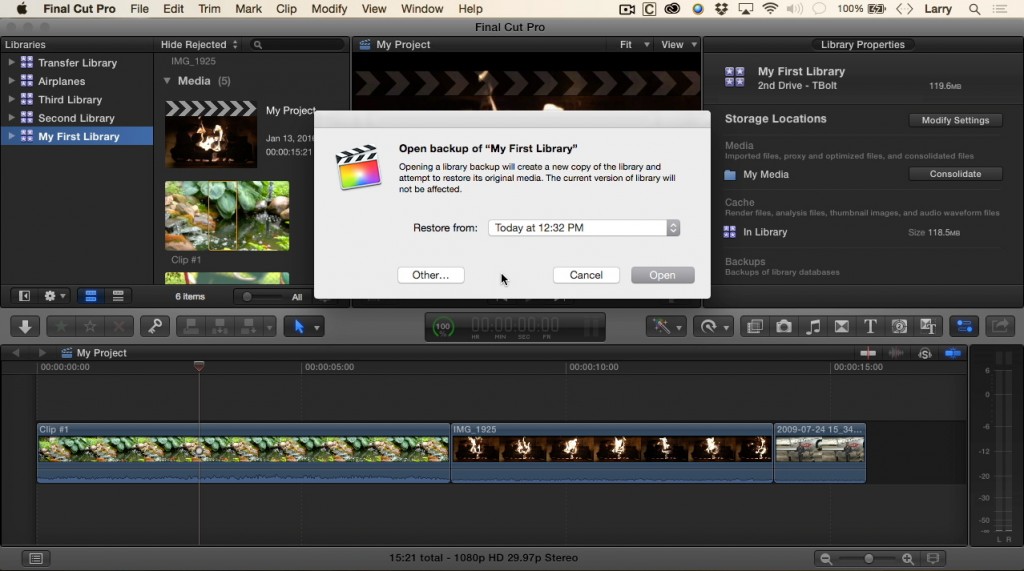
Task: Open the viewer Fit zoom popup
Action: [634, 44]
